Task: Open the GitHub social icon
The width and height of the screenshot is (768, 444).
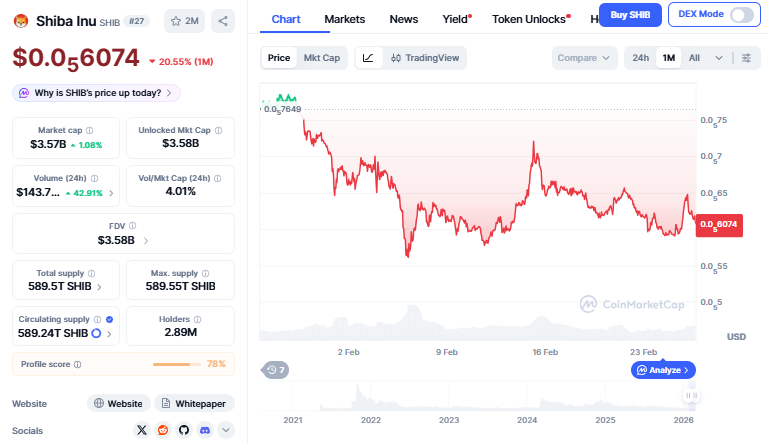Action: (183, 430)
